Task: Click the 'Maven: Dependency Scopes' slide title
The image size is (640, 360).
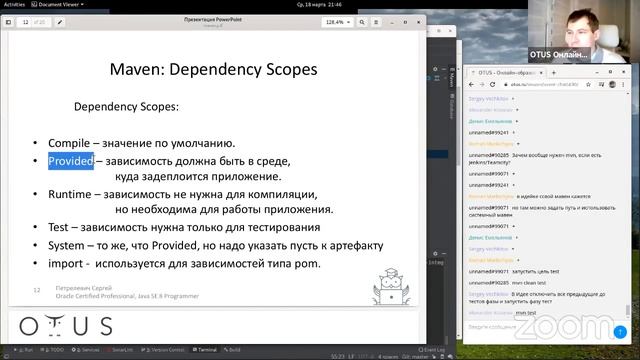Action: point(213,69)
